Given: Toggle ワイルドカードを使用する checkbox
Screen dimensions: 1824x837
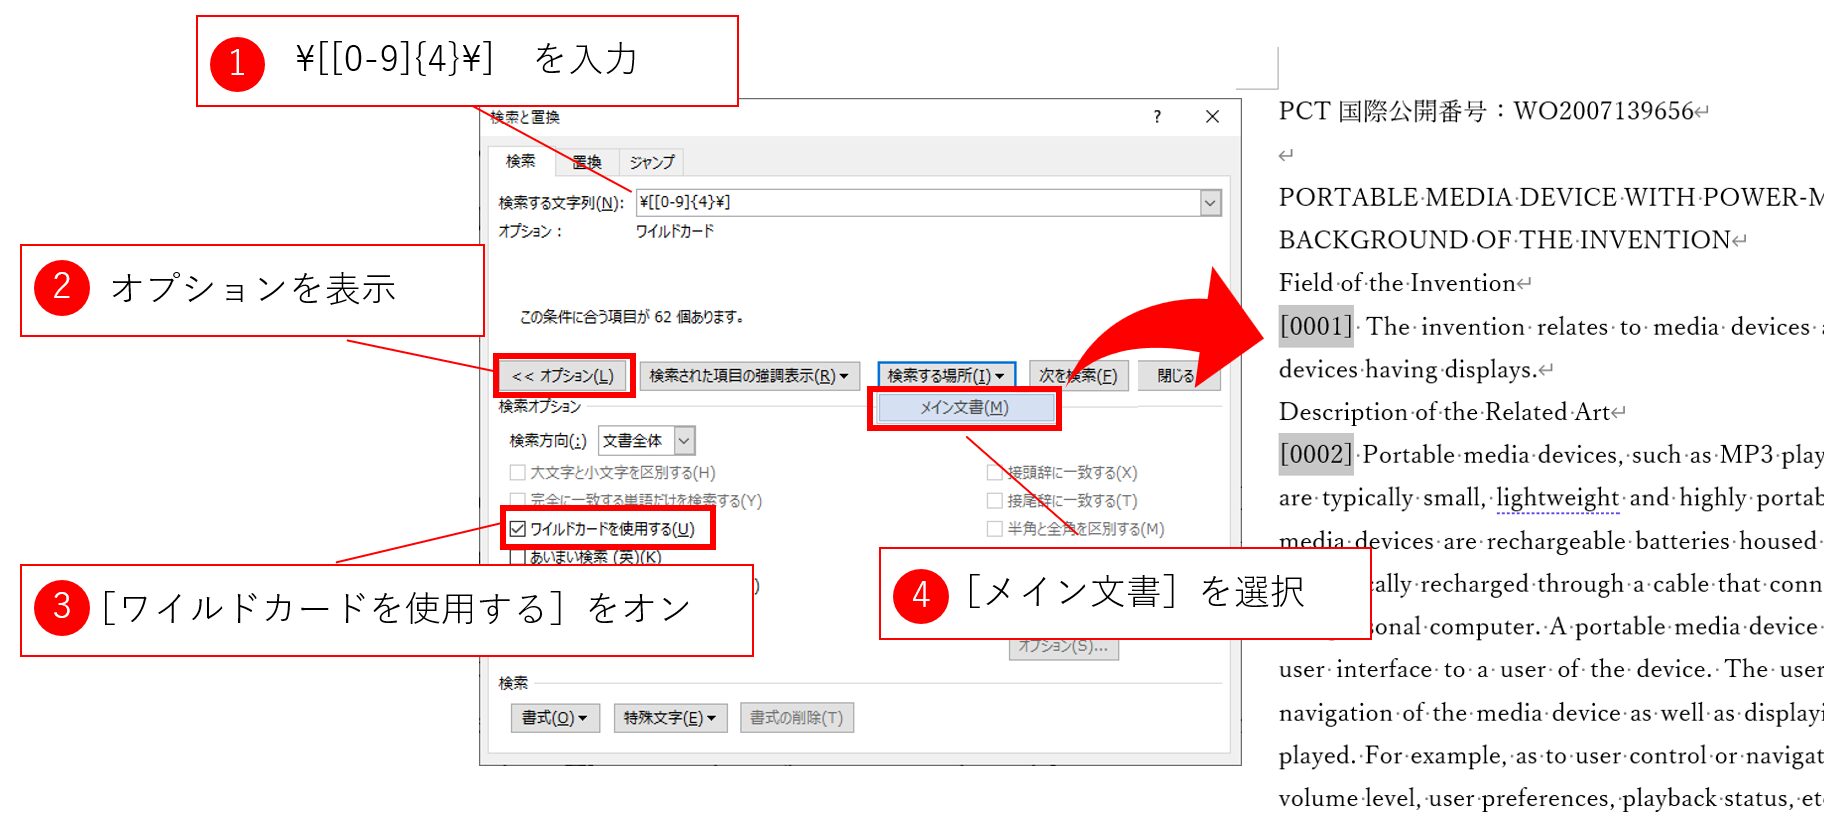Looking at the screenshot, I should (518, 529).
